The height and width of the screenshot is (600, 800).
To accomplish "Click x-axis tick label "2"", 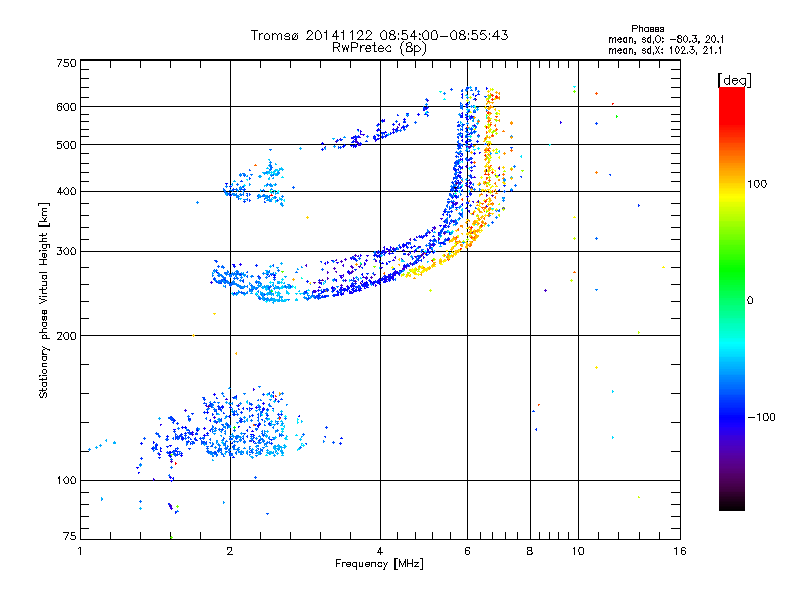I will click(230, 551).
